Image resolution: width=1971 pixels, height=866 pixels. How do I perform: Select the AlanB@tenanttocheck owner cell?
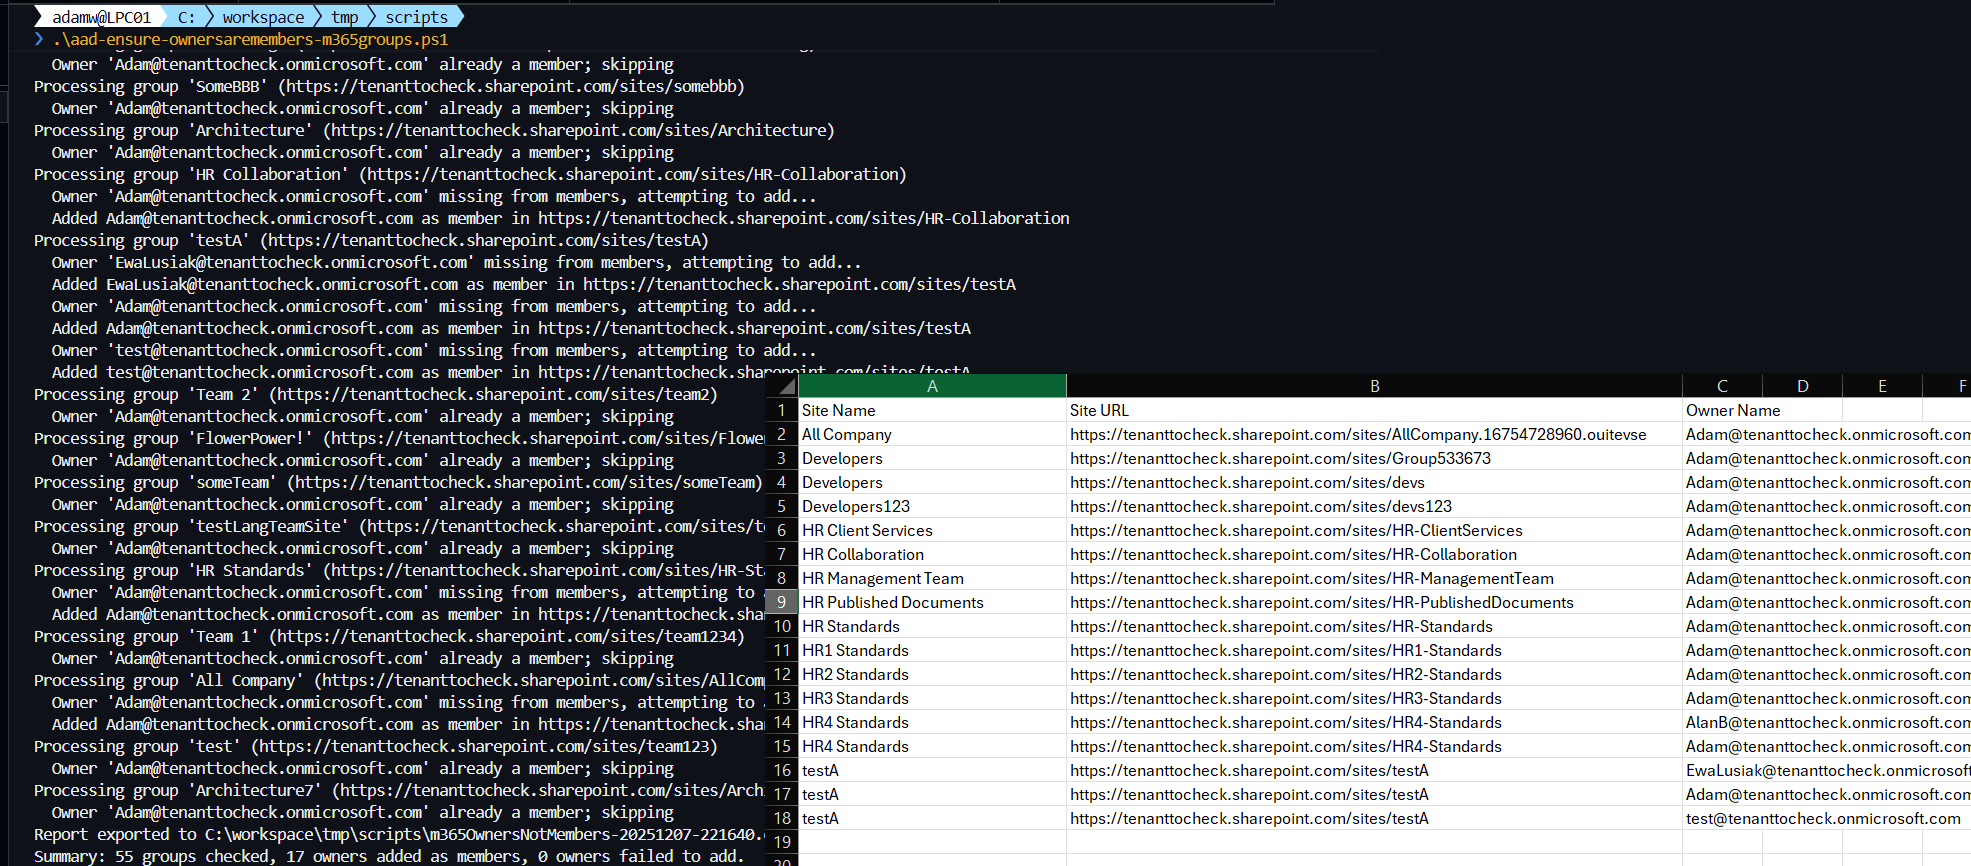pyautogui.click(x=1827, y=722)
